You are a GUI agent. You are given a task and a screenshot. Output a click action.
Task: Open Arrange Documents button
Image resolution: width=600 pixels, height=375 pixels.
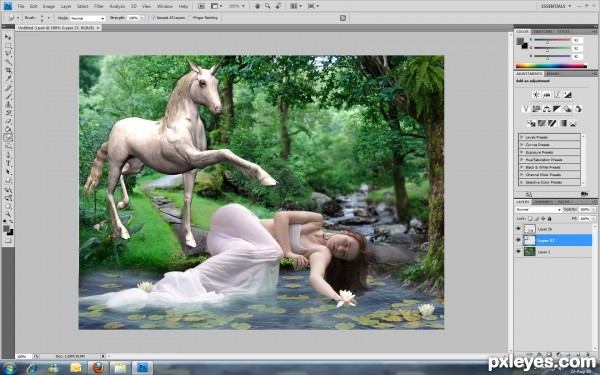point(295,6)
